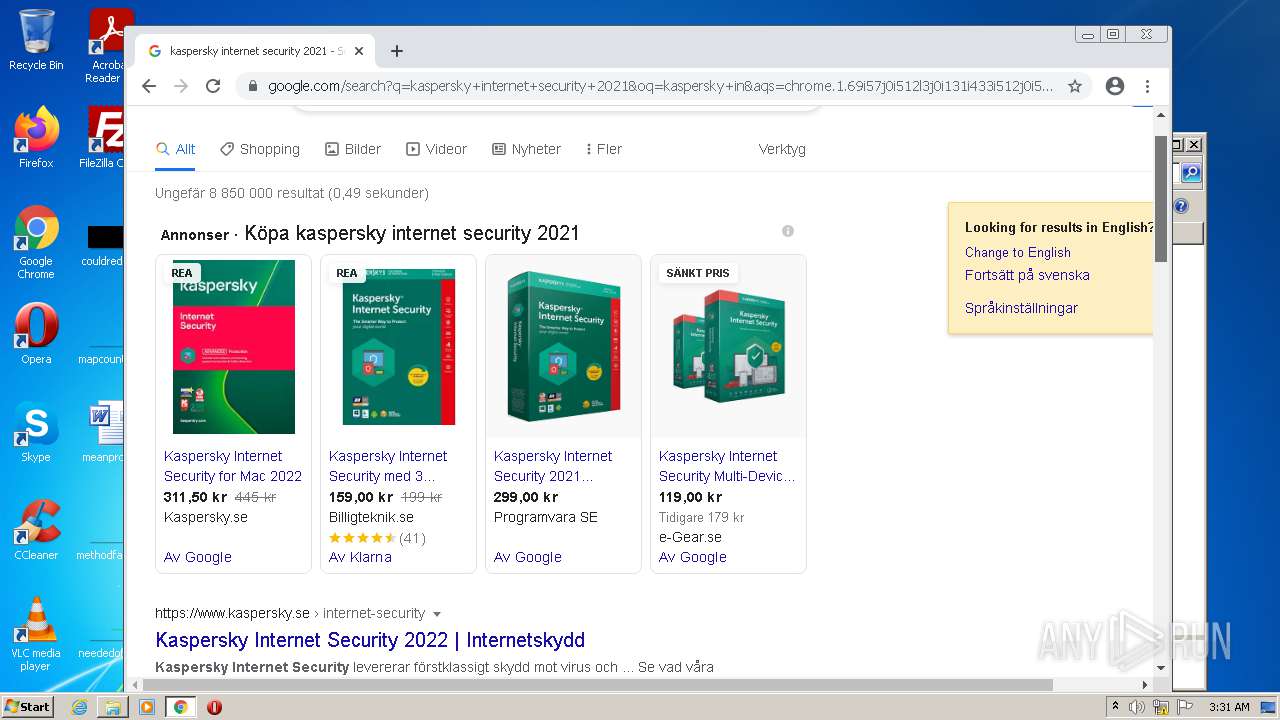Click Change to English link
Image resolution: width=1280 pixels, height=720 pixels.
coord(1017,252)
